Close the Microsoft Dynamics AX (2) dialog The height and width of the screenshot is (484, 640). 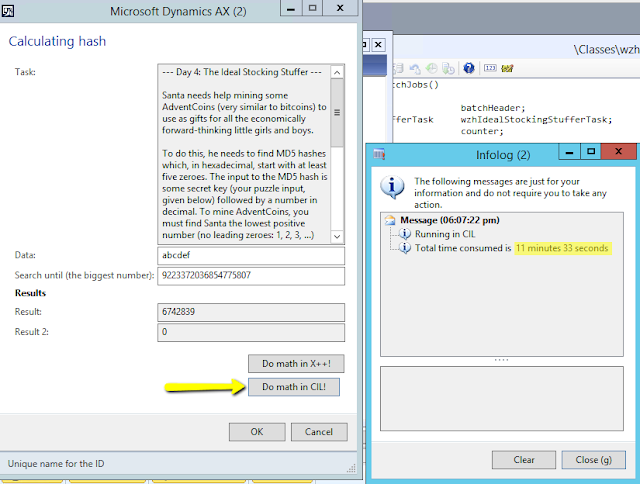coord(340,8)
